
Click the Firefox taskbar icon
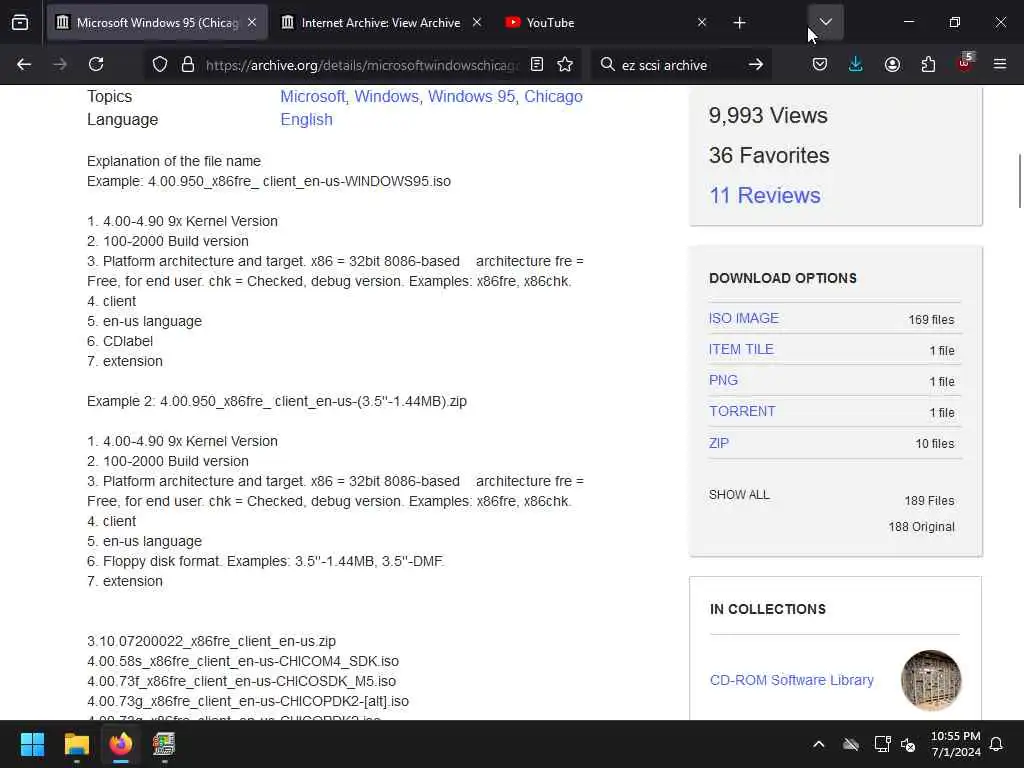point(120,744)
